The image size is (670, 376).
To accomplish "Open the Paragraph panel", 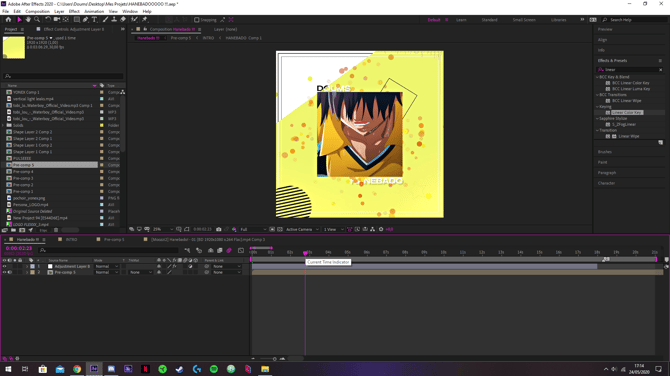I will click(607, 173).
